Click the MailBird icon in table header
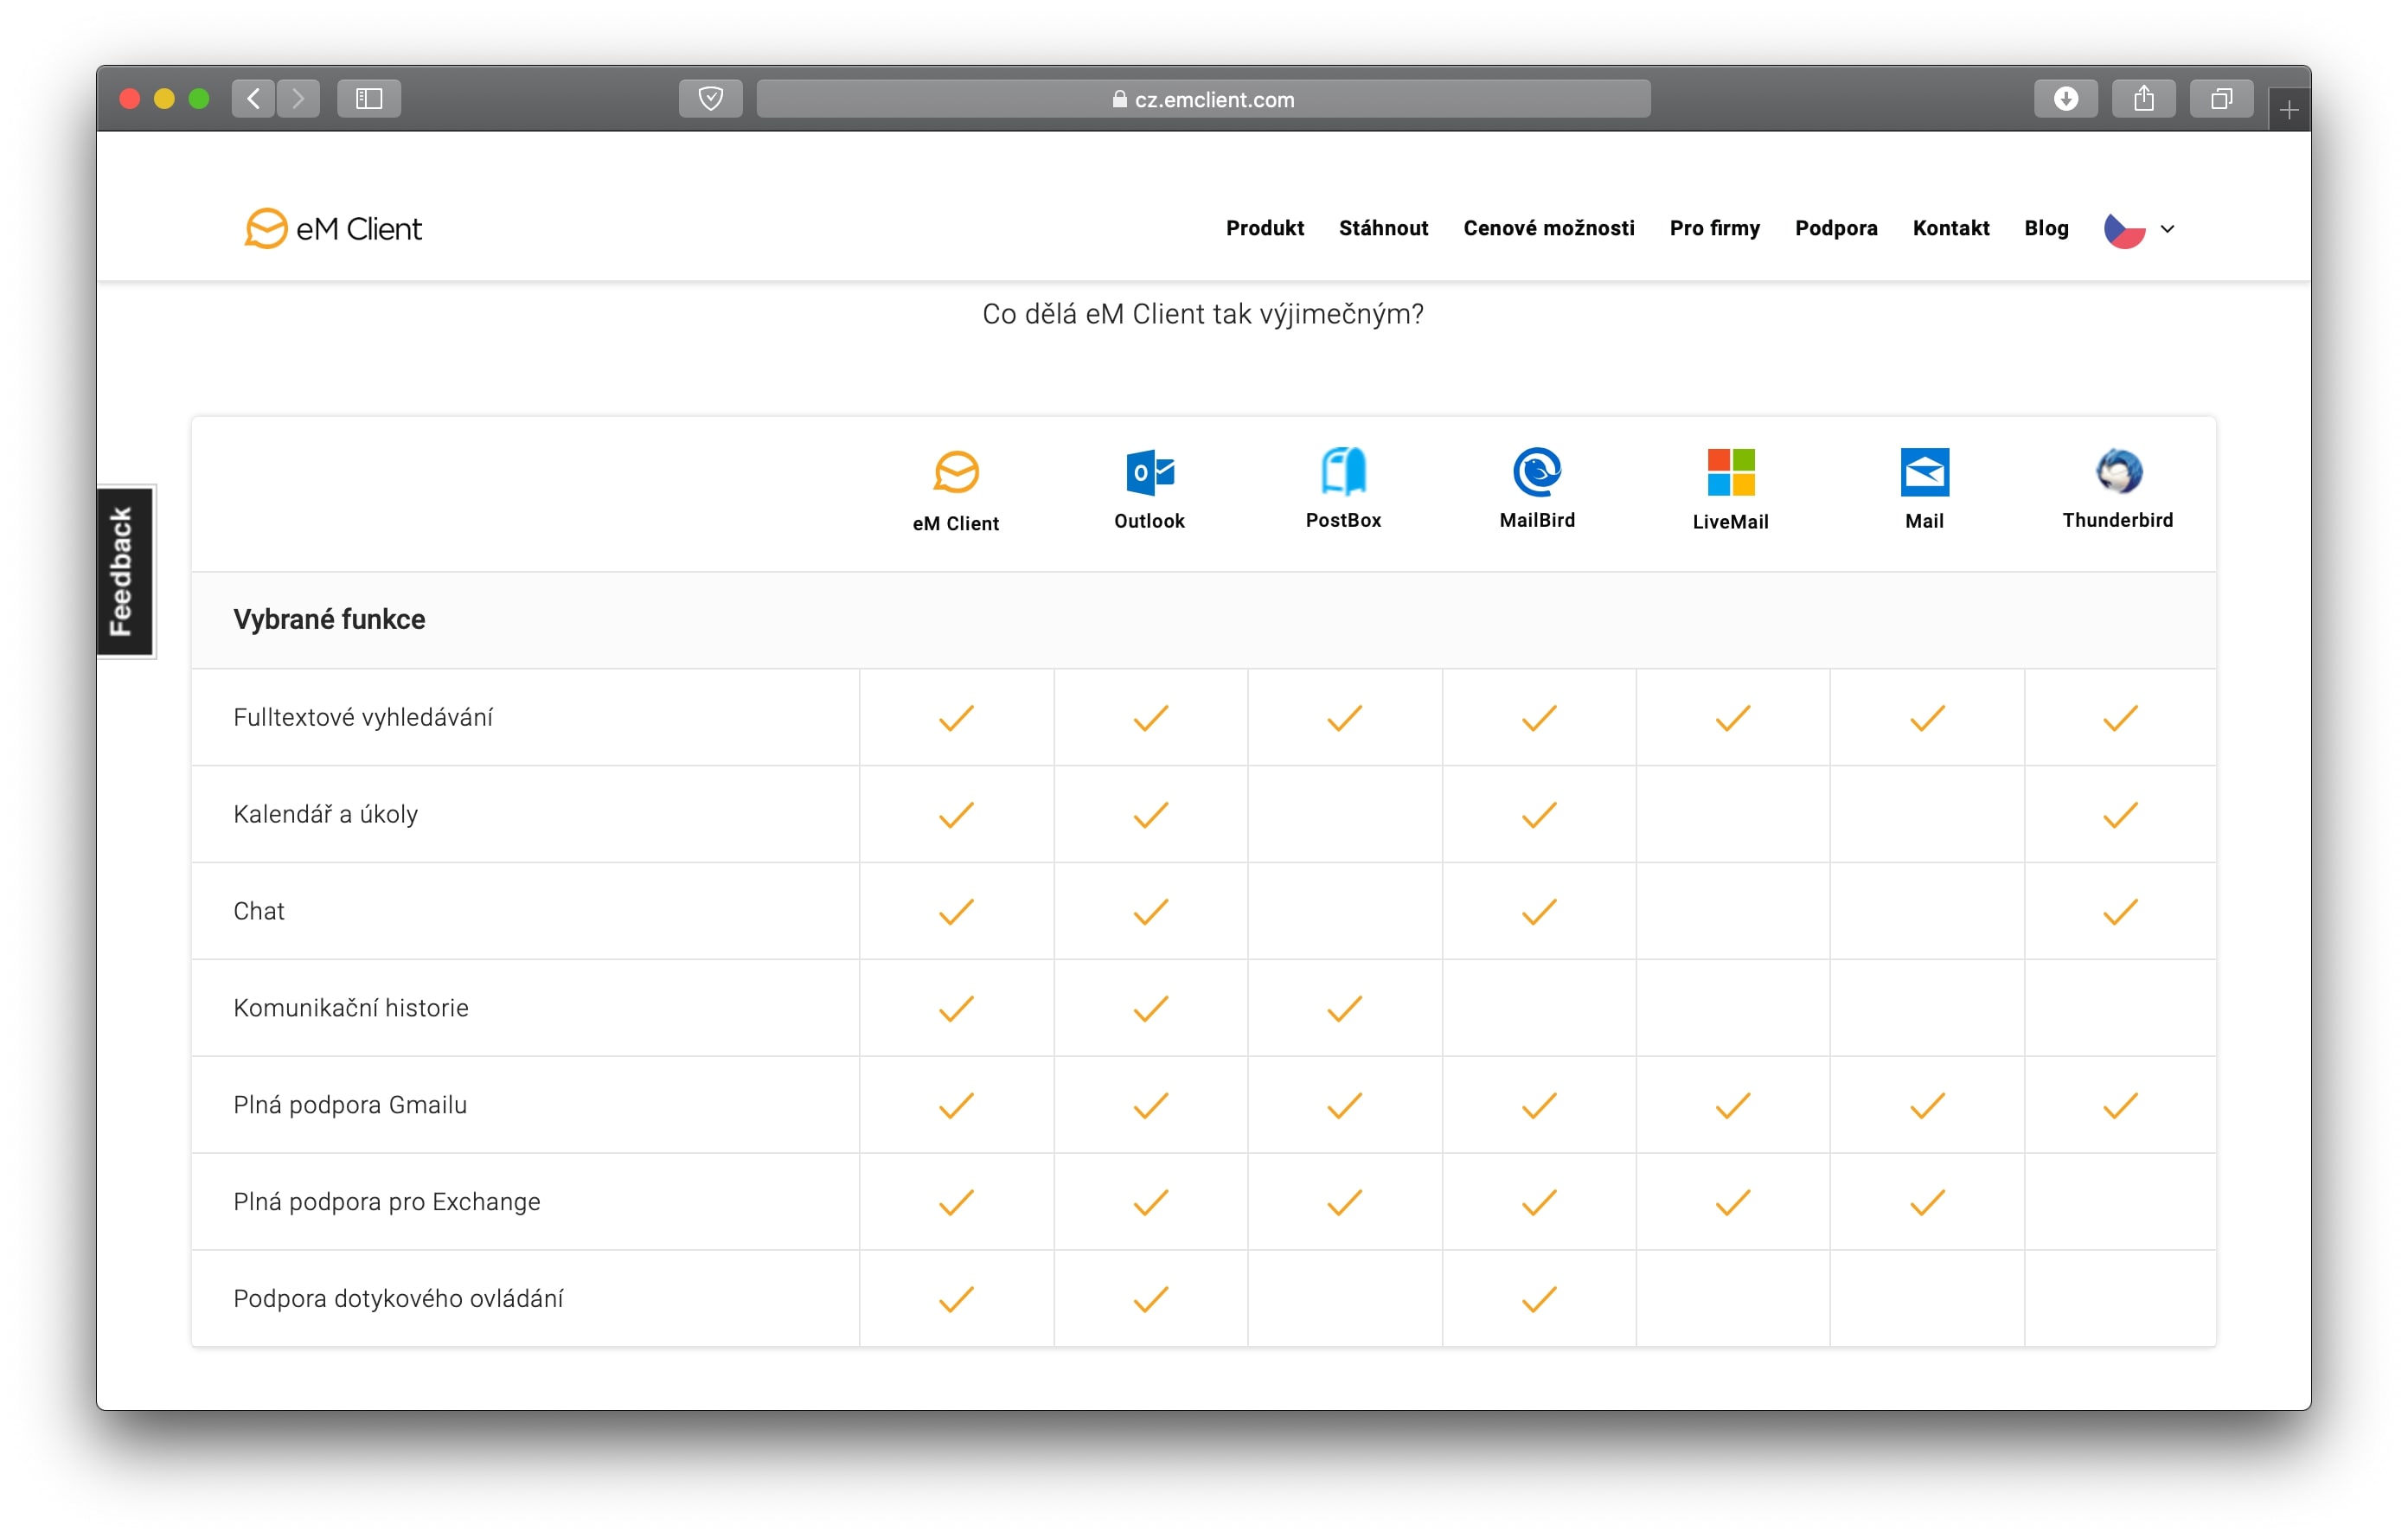Viewport: 2408px width, 1538px height. click(x=1537, y=471)
